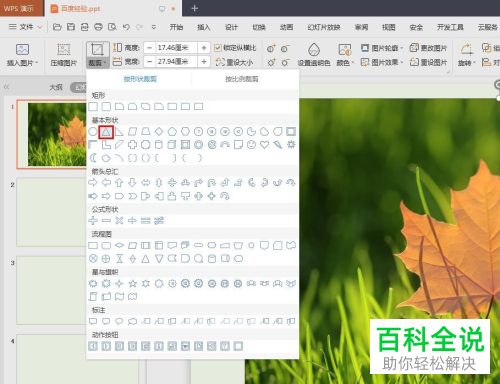Screen dimensions: 500x384
Task: Open the quick access toolbar customize arrow
Action: click(x=154, y=27)
